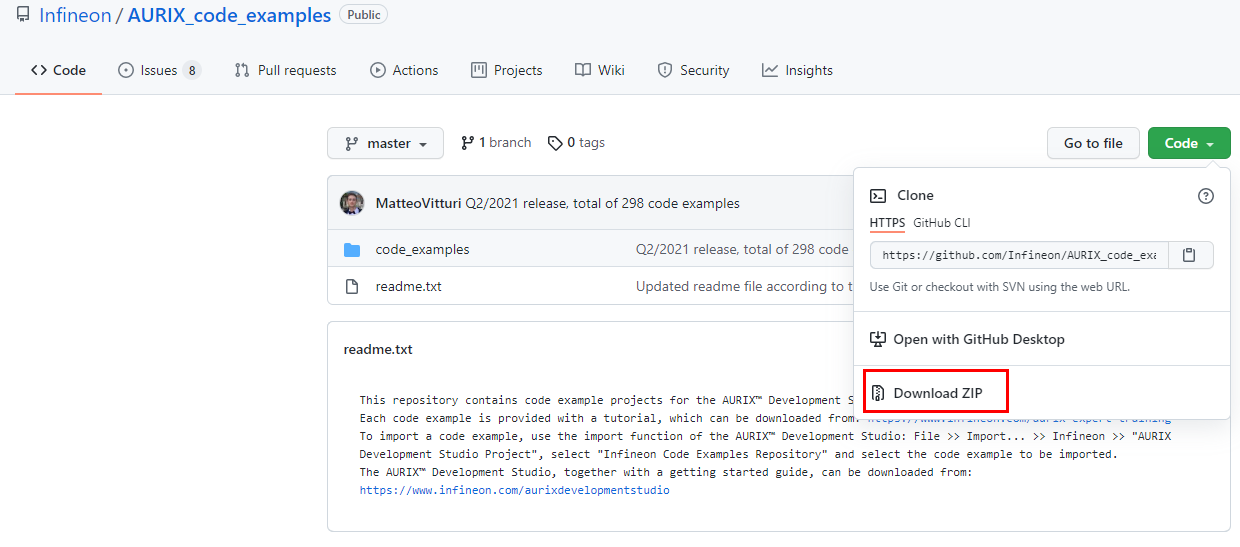
Task: Click the issues count badge 8
Action: (x=192, y=70)
